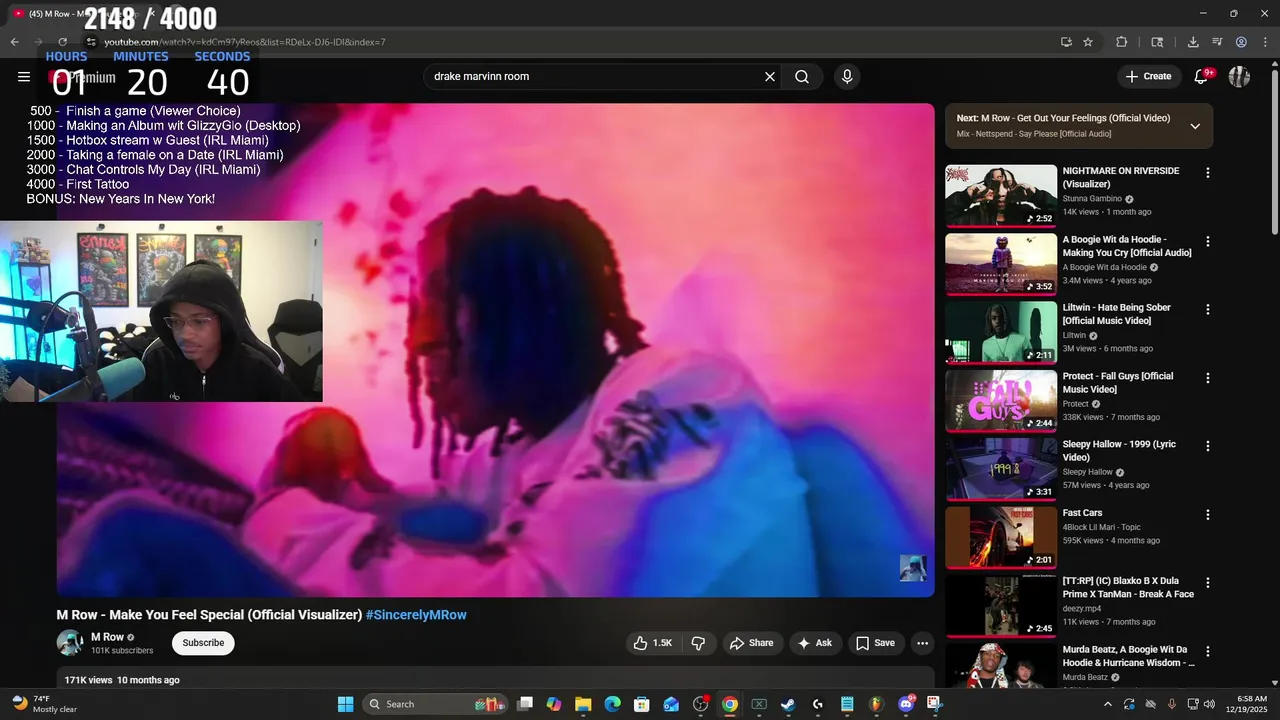Open YouTube notifications bell
Viewport: 1280px width, 720px height.
point(1202,77)
